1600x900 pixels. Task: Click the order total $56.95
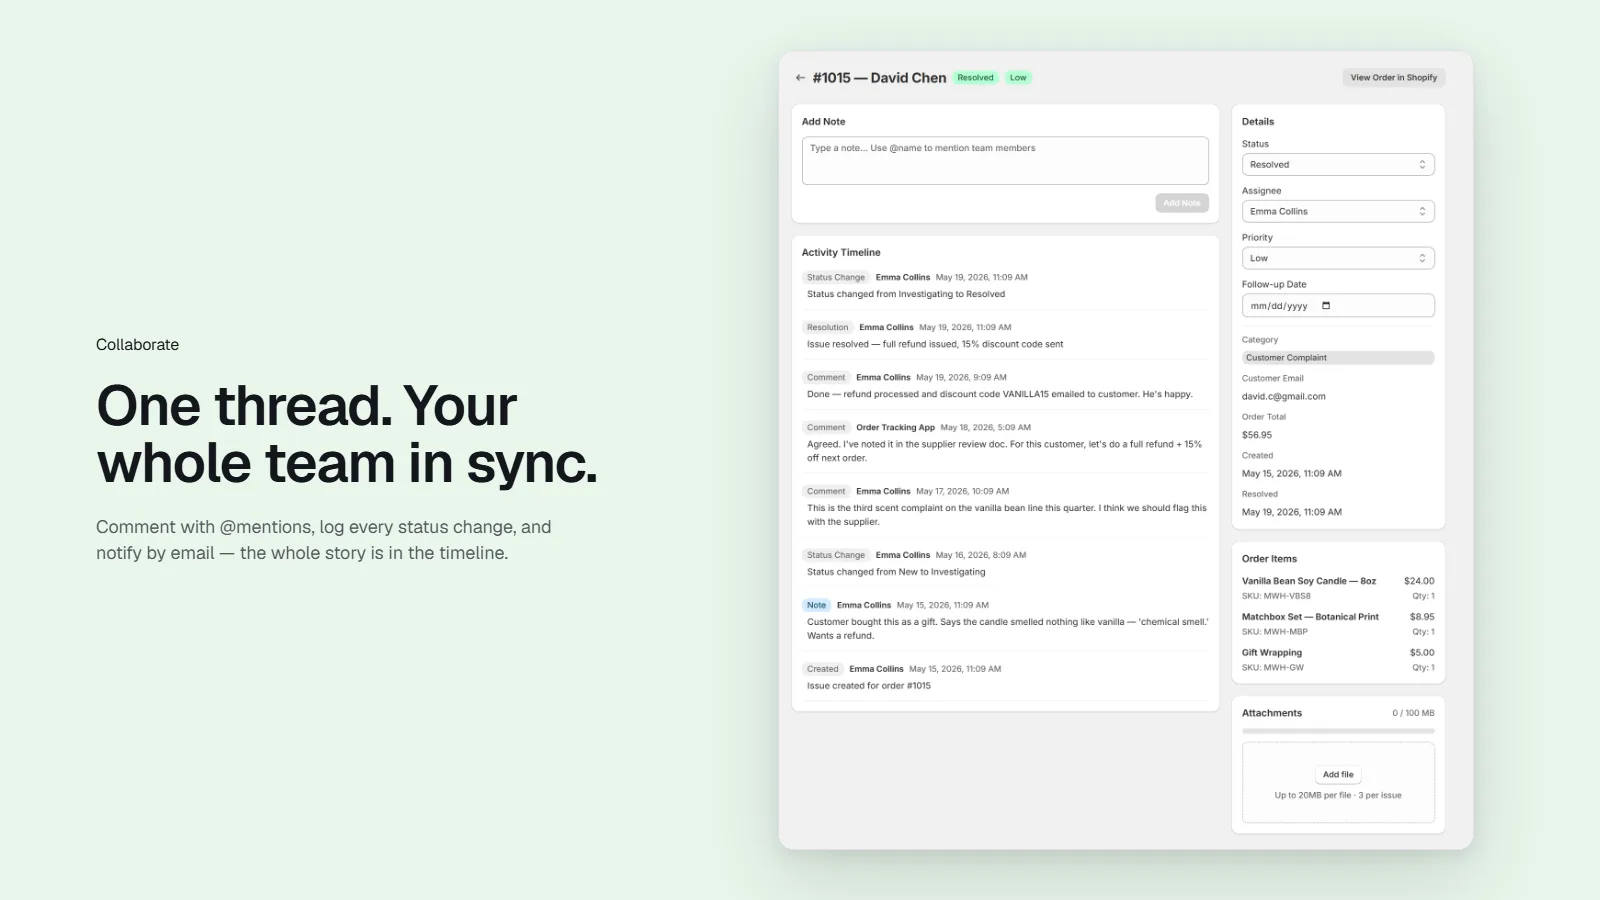1257,435
